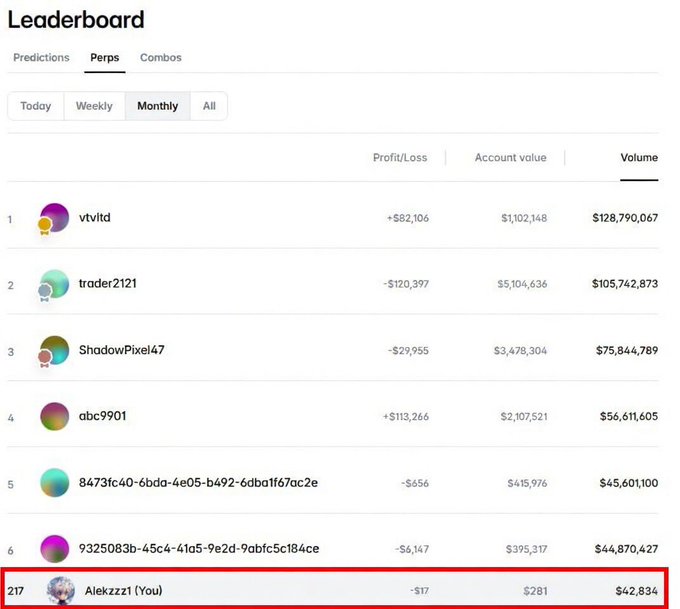
Task: Click loss value -$29,955
Action: [408, 350]
